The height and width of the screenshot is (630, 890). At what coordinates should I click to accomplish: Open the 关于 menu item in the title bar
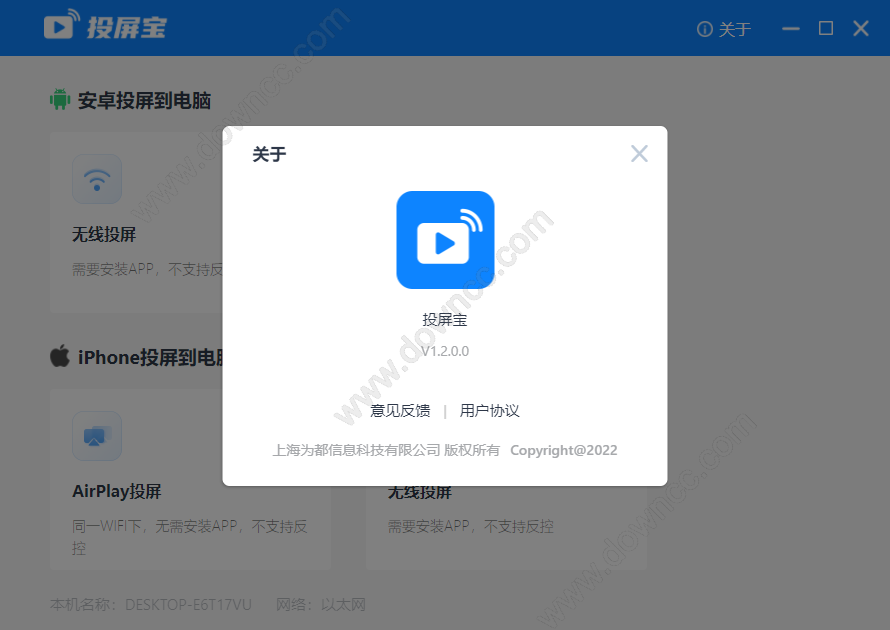732,29
